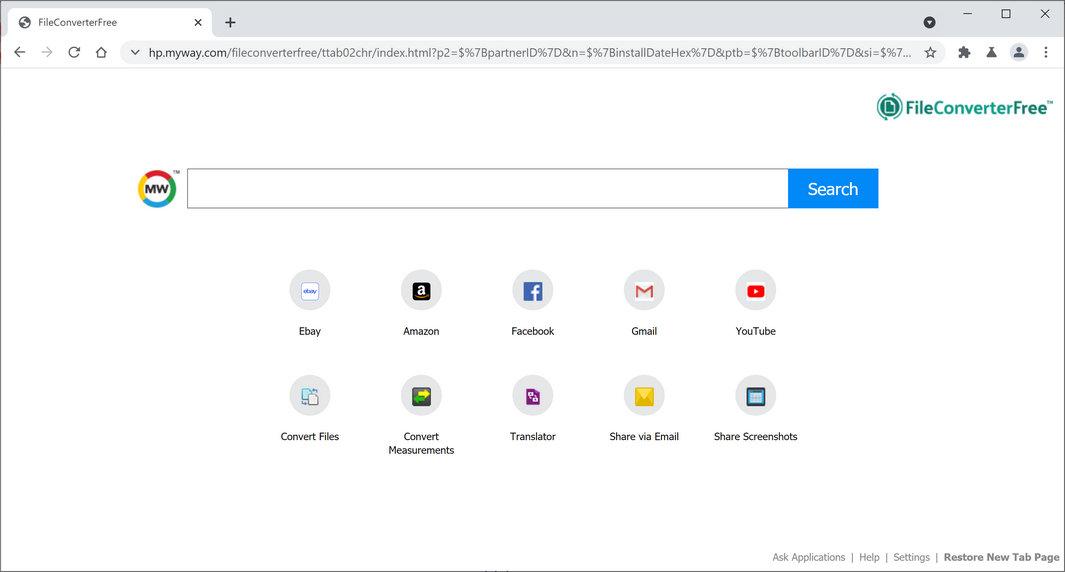Open the Ask Applications link

point(808,557)
